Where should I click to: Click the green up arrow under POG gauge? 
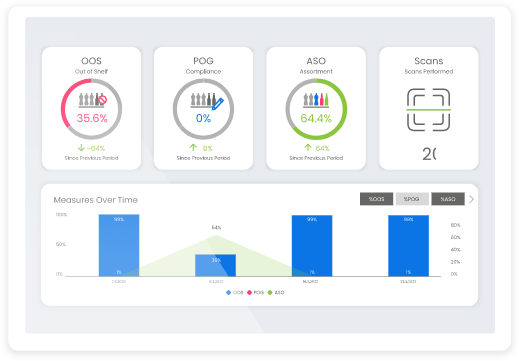pos(193,147)
